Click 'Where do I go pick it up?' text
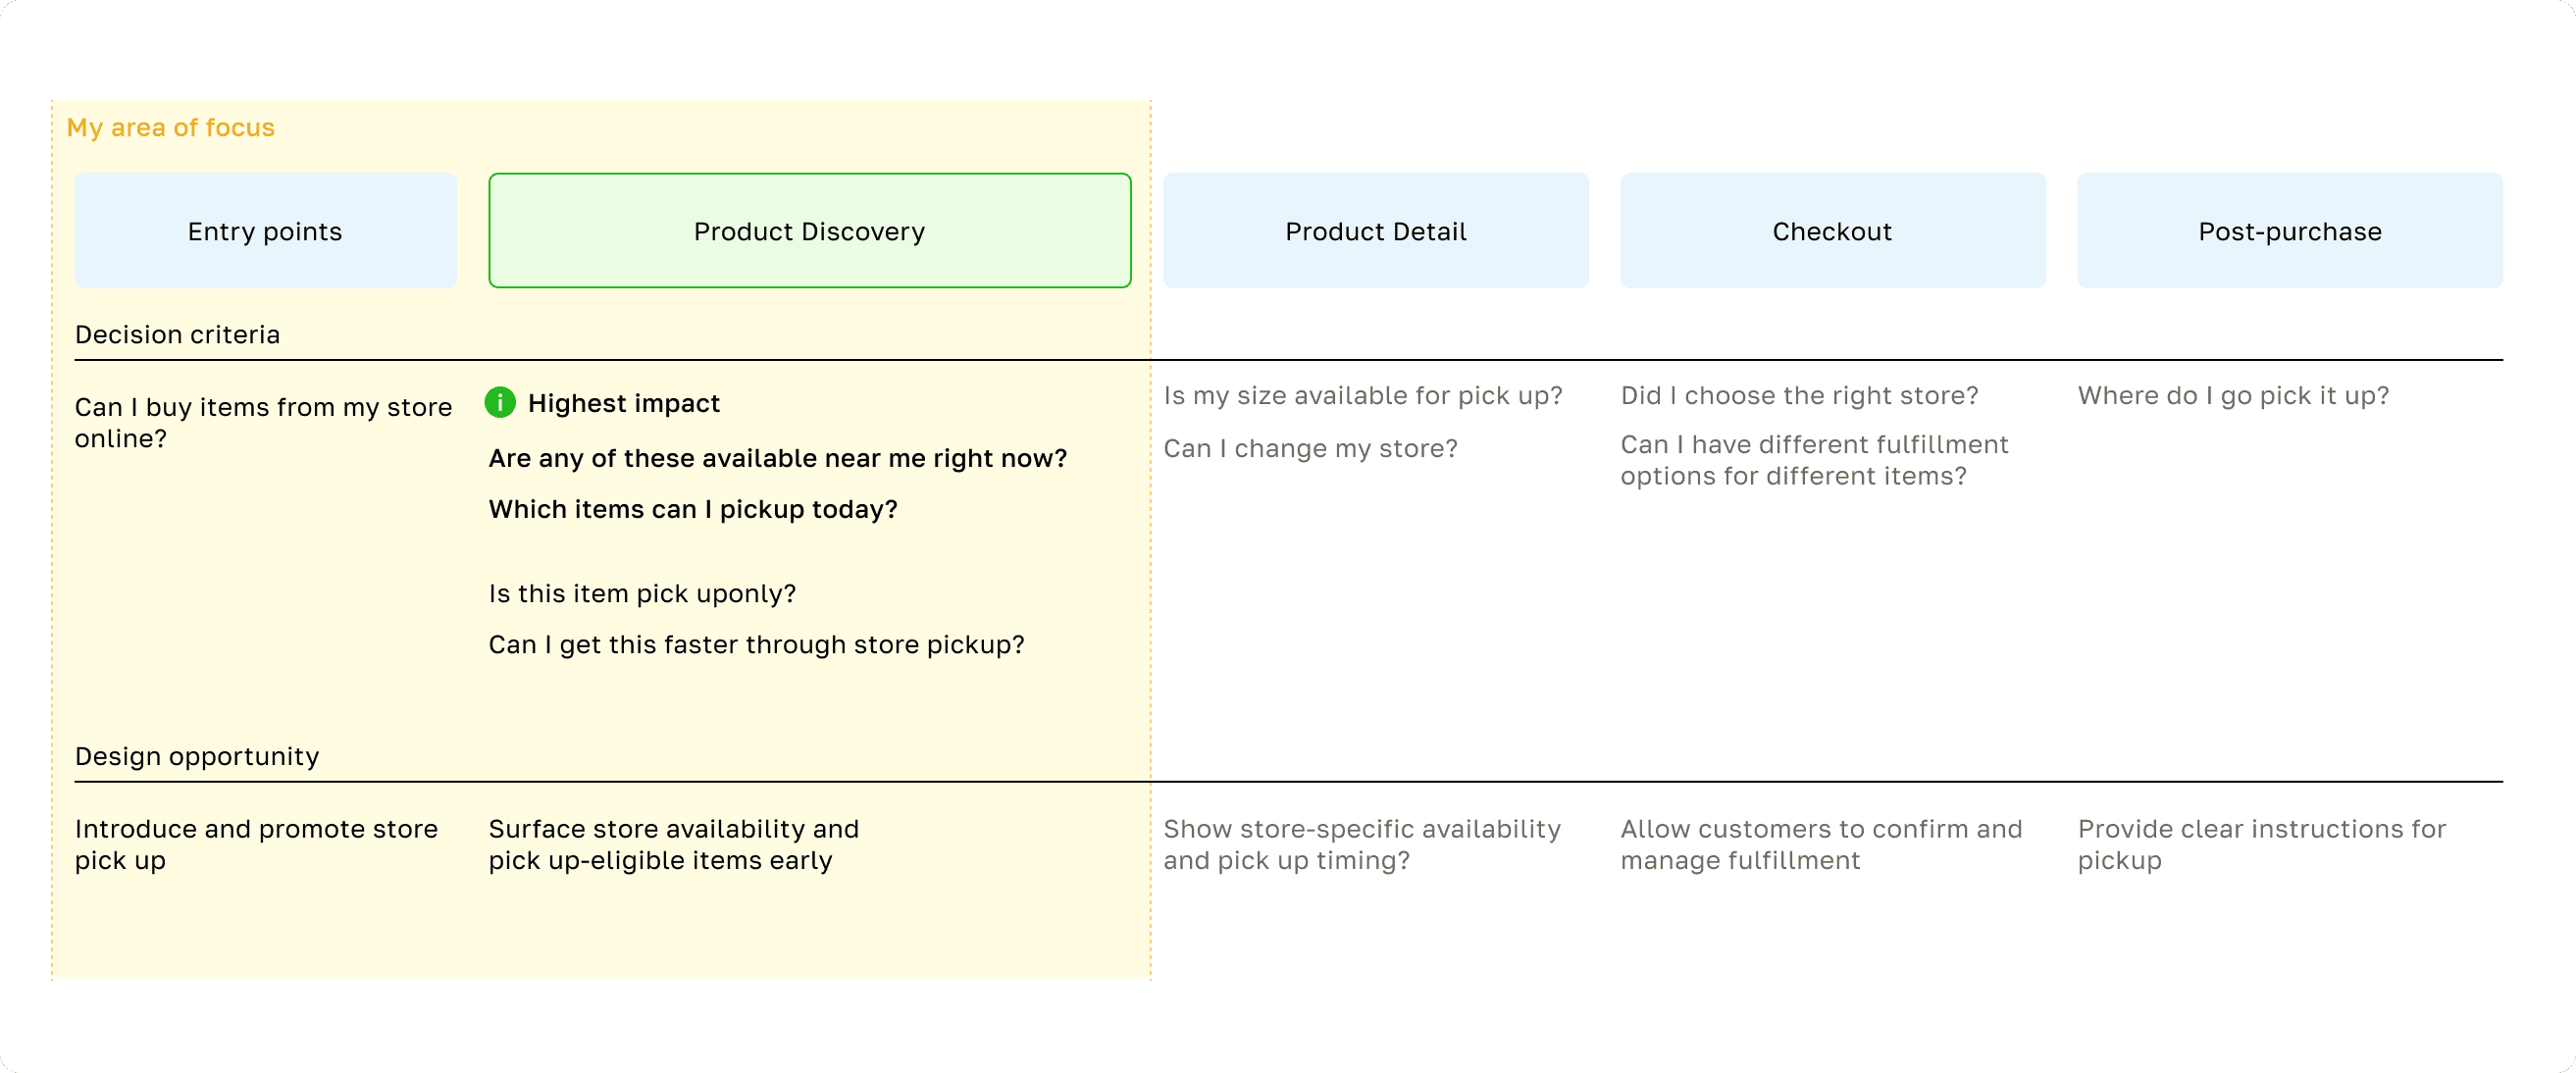The height and width of the screenshot is (1073, 2576). tap(2233, 396)
